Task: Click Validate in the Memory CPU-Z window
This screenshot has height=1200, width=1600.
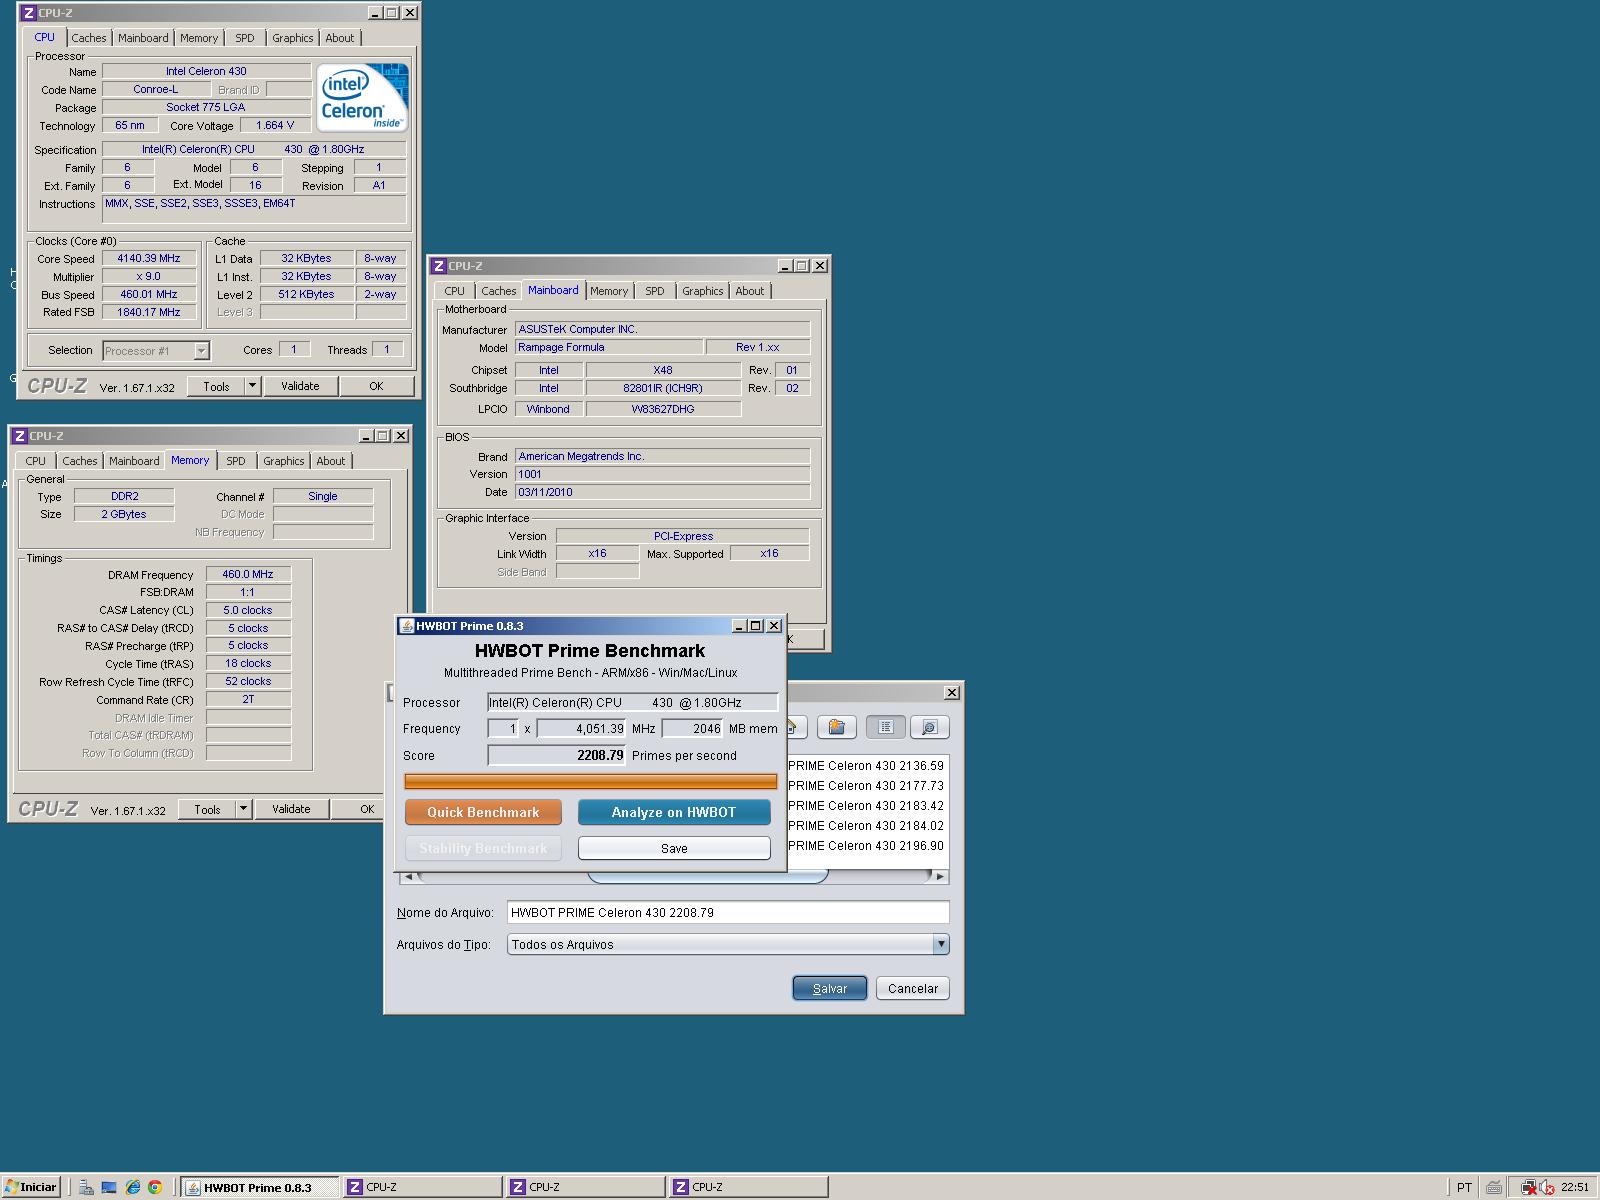Action: click(x=291, y=809)
